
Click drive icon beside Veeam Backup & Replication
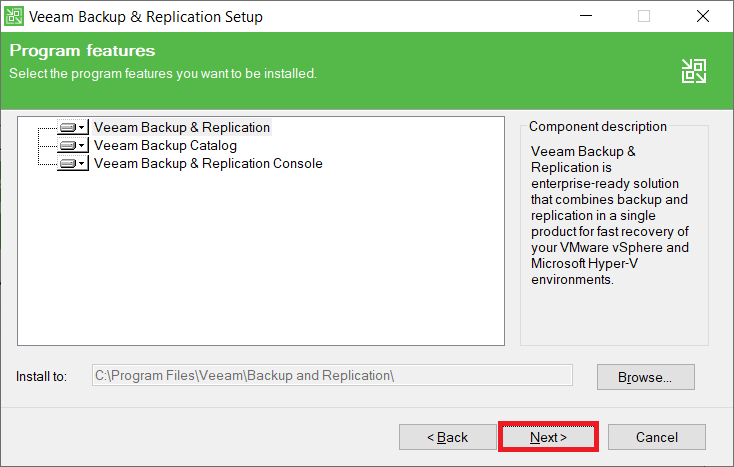tap(67, 128)
